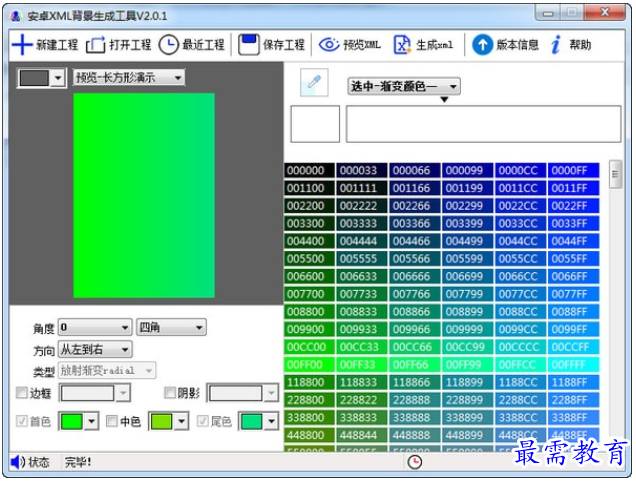Image resolution: width=636 pixels, height=484 pixels.
Task: Click the 新建工程 plus icon
Action: (22, 44)
